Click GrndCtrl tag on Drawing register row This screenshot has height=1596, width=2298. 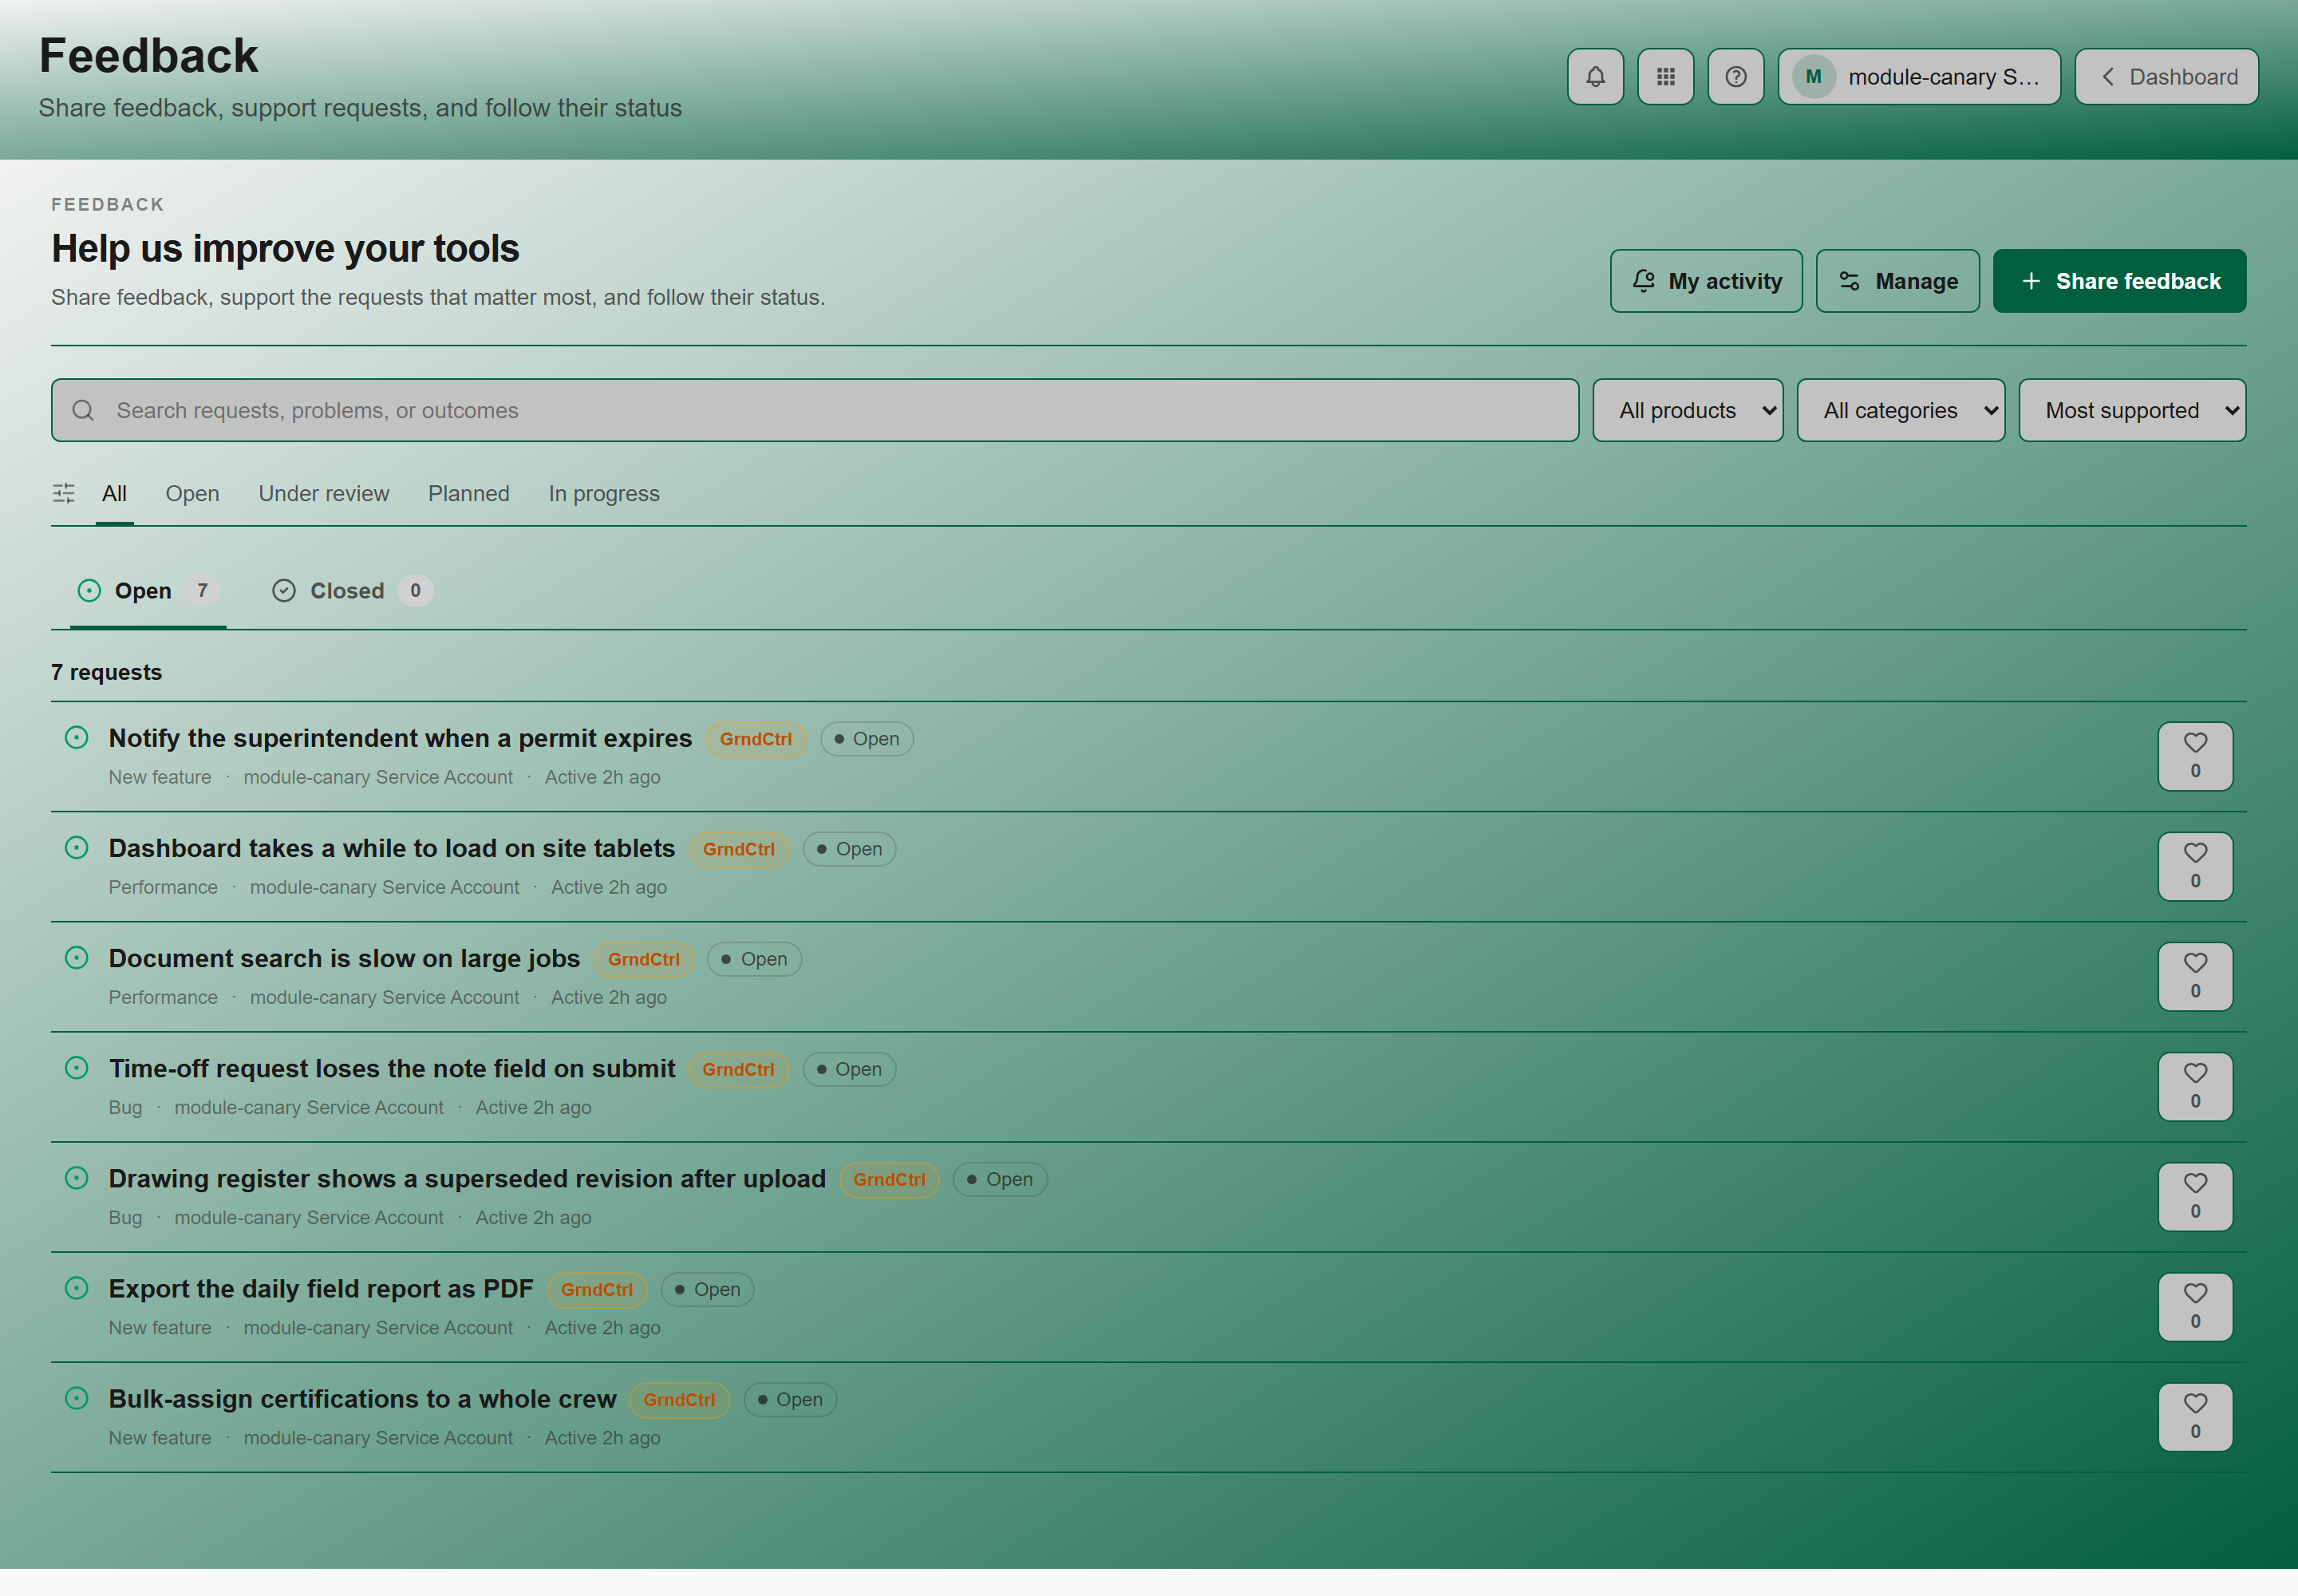(x=889, y=1179)
